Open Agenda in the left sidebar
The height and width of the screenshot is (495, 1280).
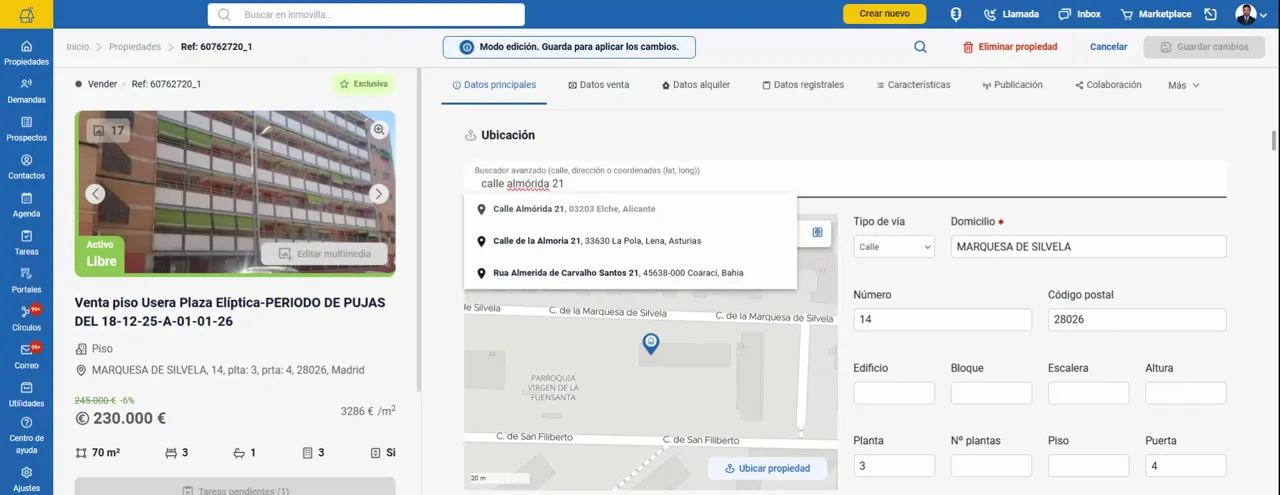pos(26,205)
